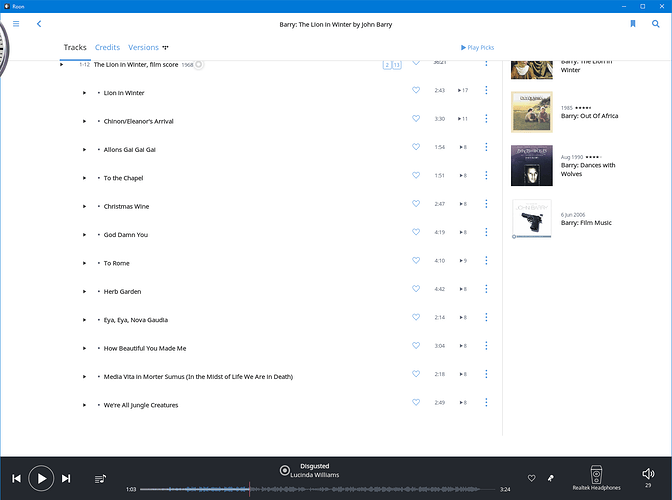This screenshot has height=500, width=672.
Task: Open more options for Chinon/Eleanor's Arrival
Action: [x=486, y=119]
